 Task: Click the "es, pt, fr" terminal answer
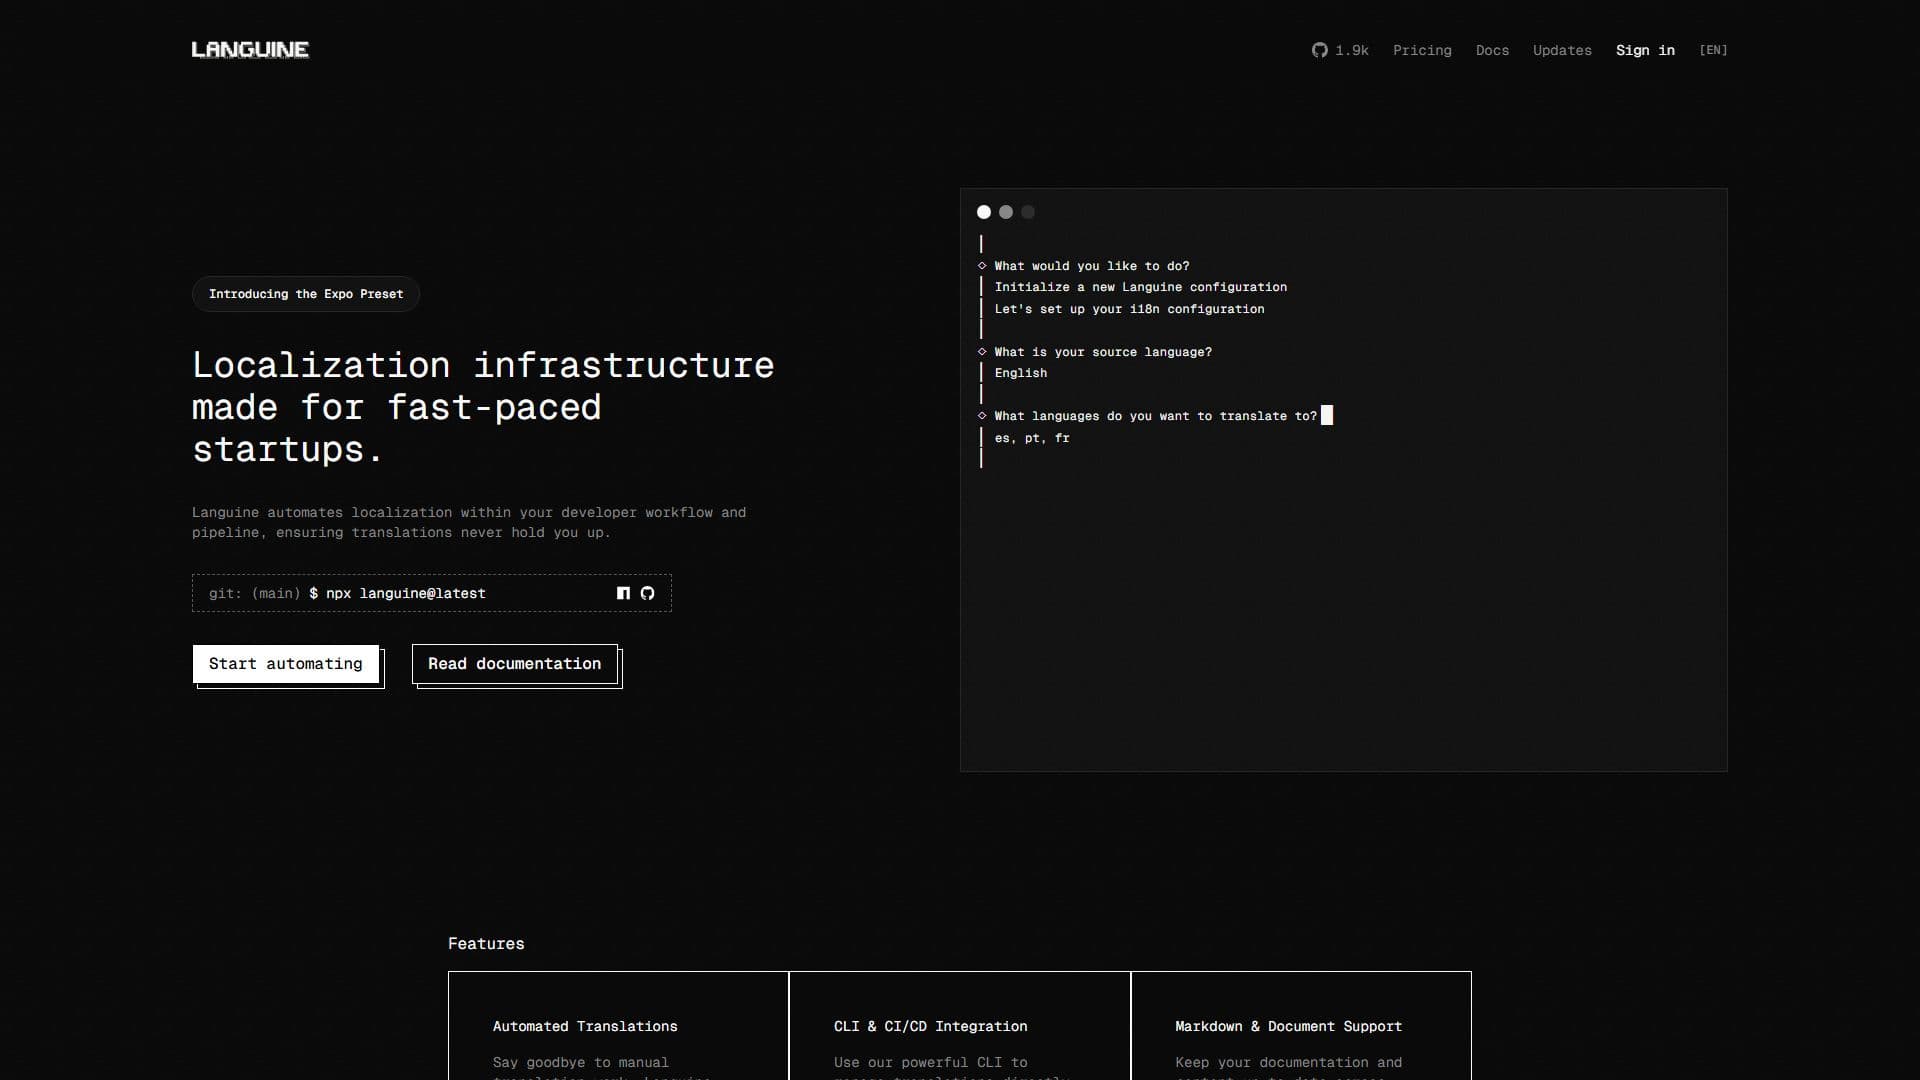[1032, 438]
